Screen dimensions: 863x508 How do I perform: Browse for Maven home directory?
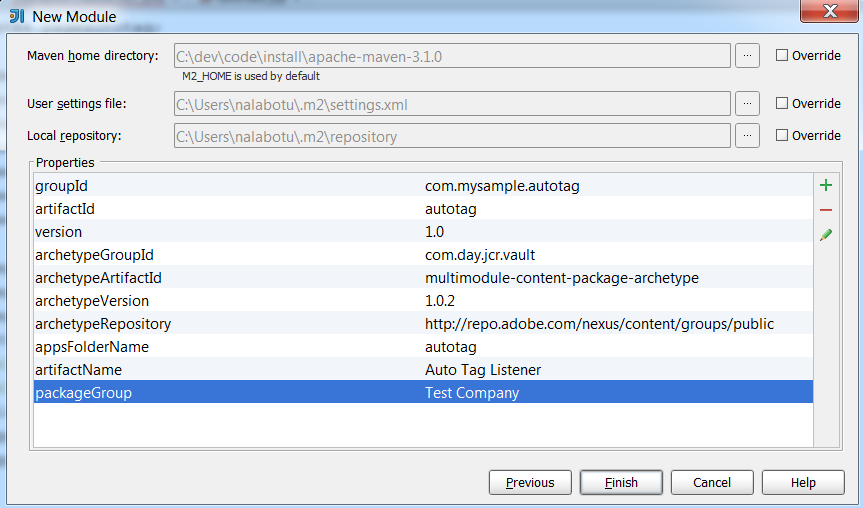(747, 55)
